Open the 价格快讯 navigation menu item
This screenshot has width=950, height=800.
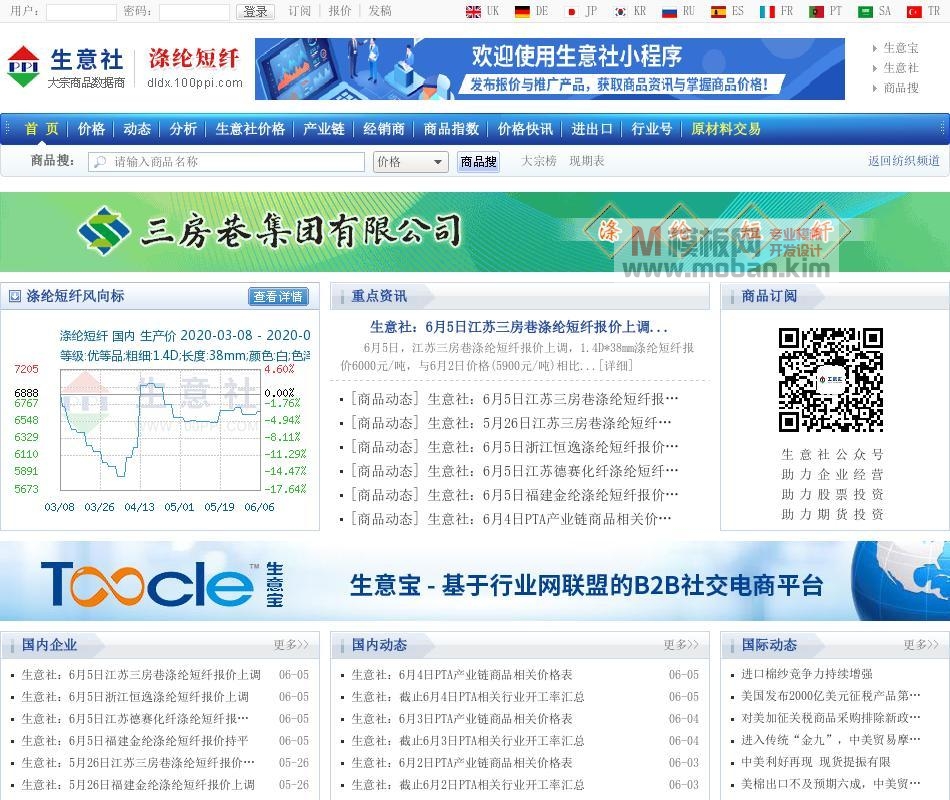525,129
